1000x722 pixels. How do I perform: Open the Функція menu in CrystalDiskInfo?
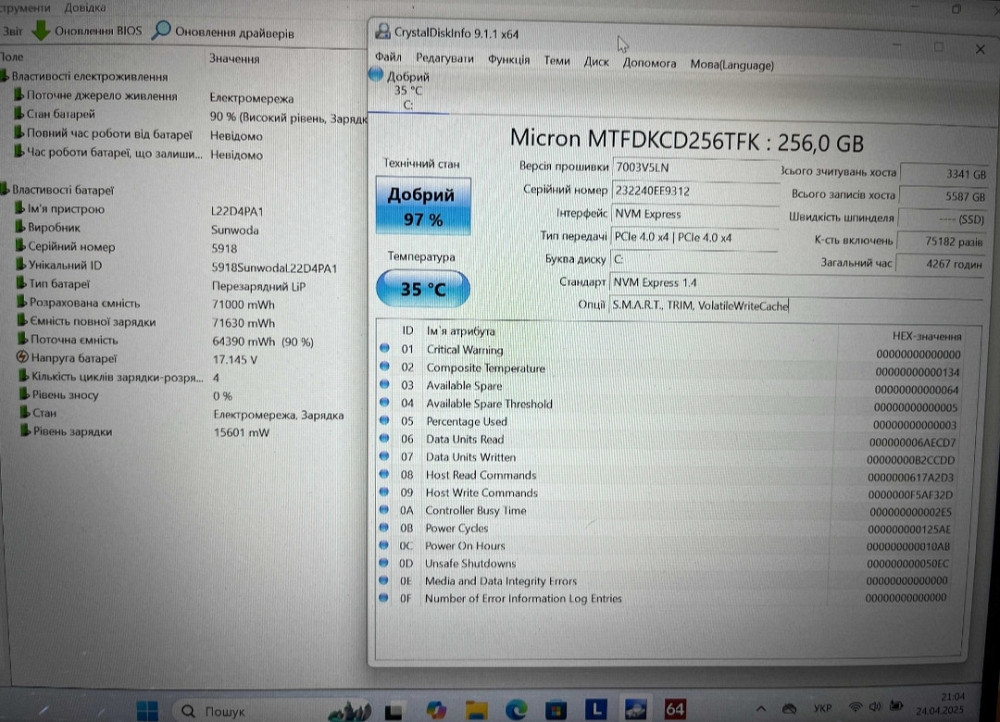pos(510,59)
